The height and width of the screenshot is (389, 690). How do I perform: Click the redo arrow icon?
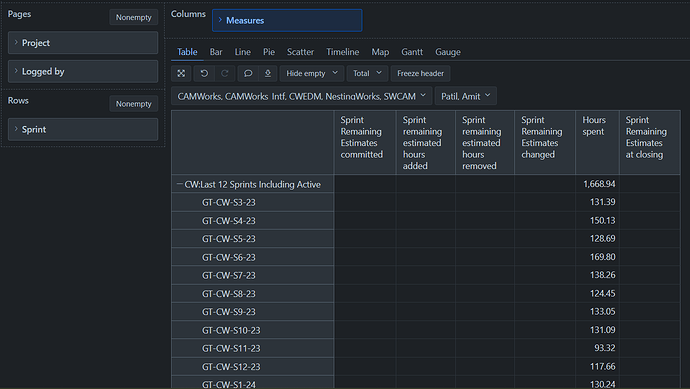pos(224,73)
